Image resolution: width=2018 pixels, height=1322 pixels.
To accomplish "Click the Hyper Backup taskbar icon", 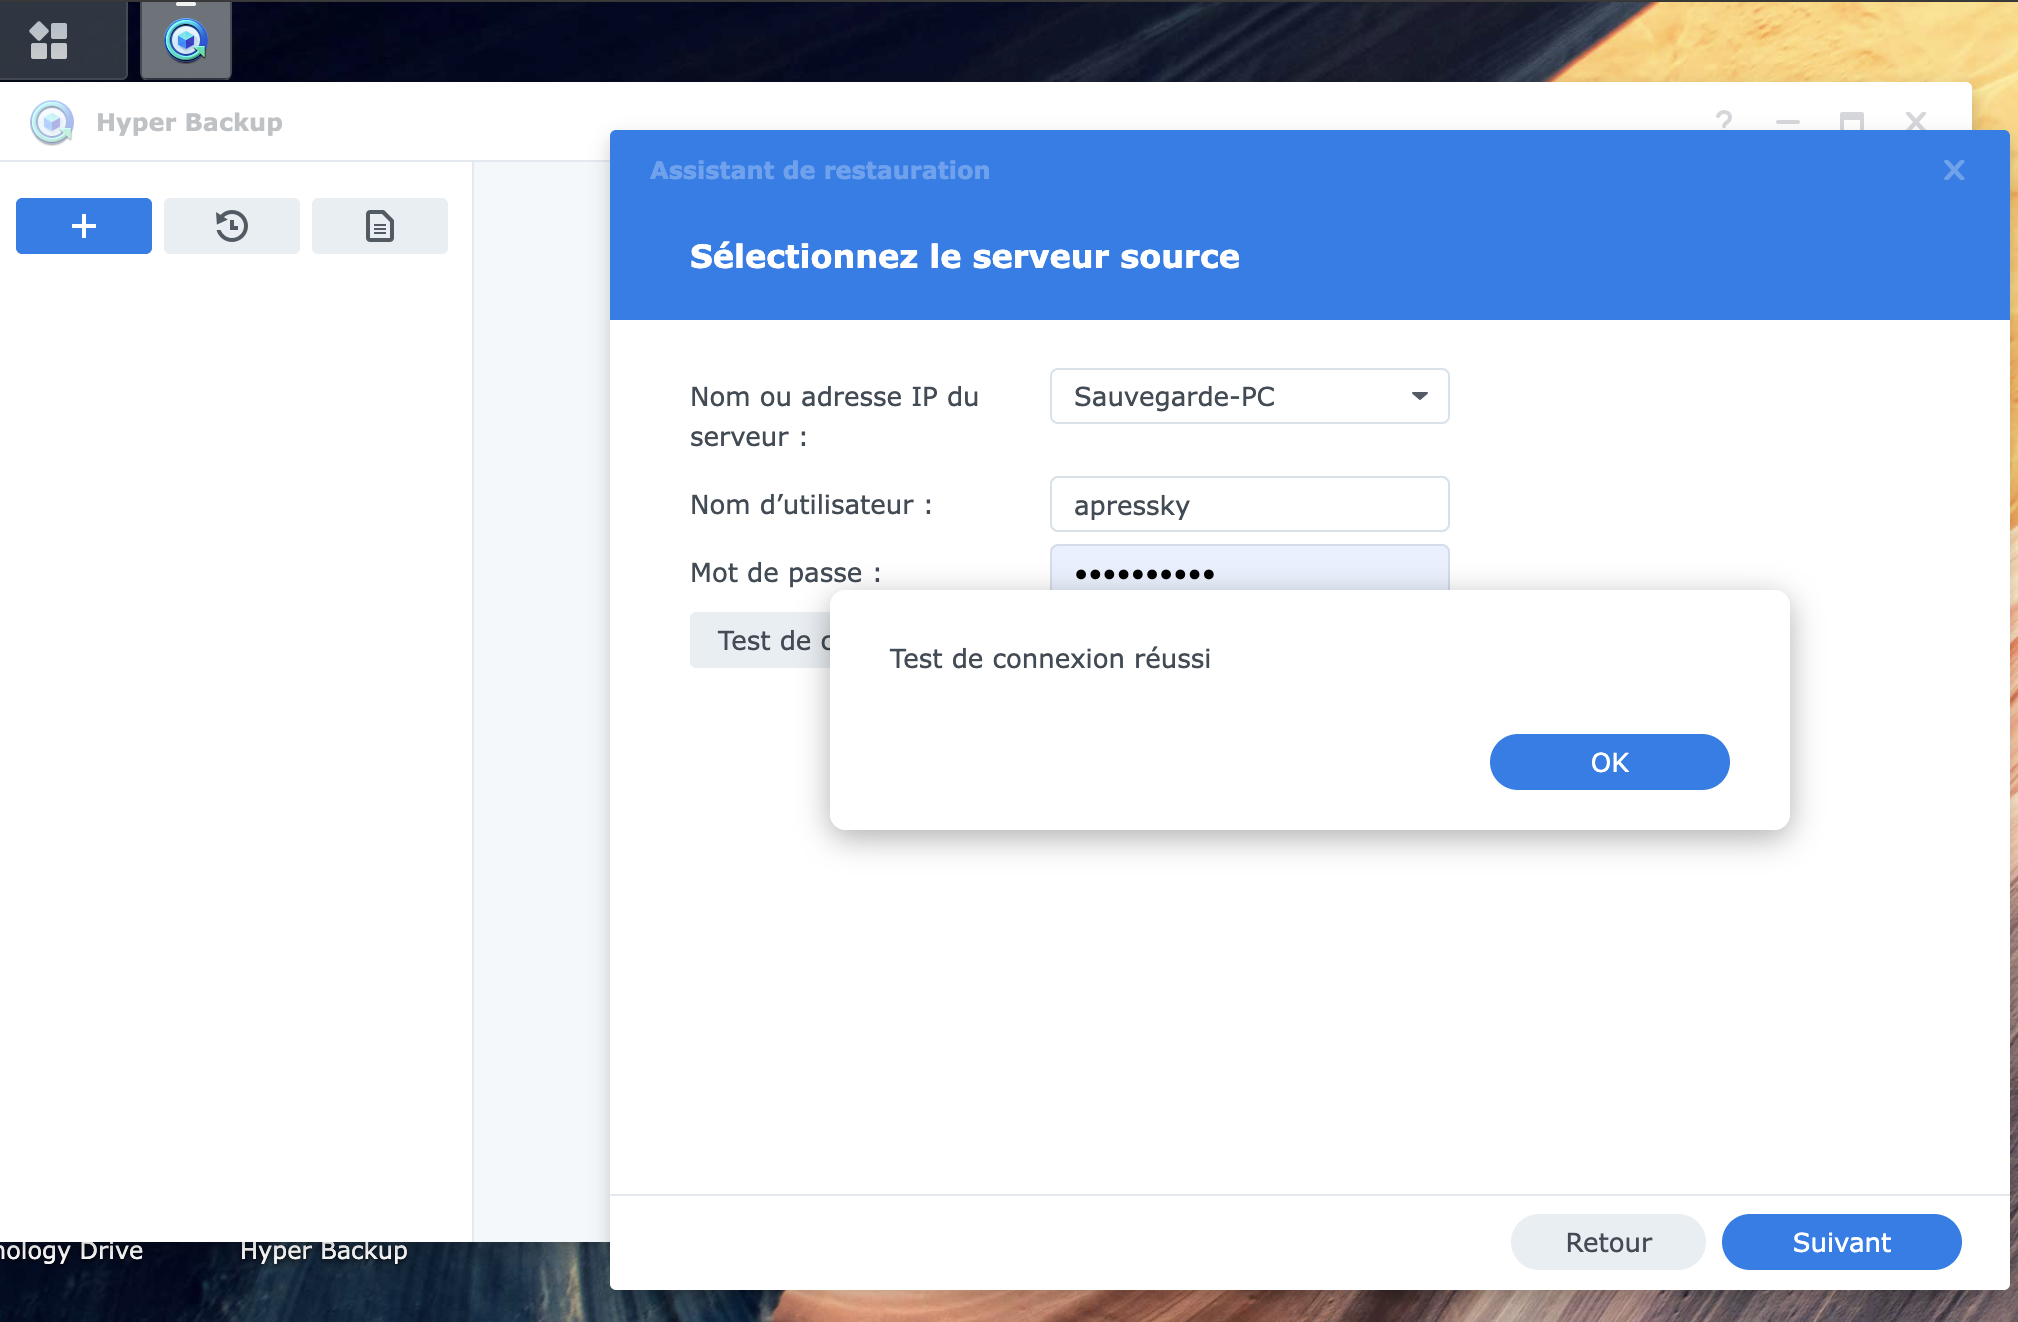I will click(x=186, y=40).
